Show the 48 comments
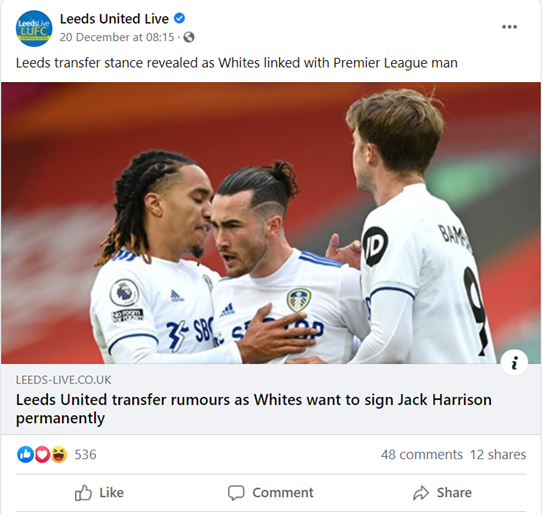This screenshot has height=514, width=542. 422,455
